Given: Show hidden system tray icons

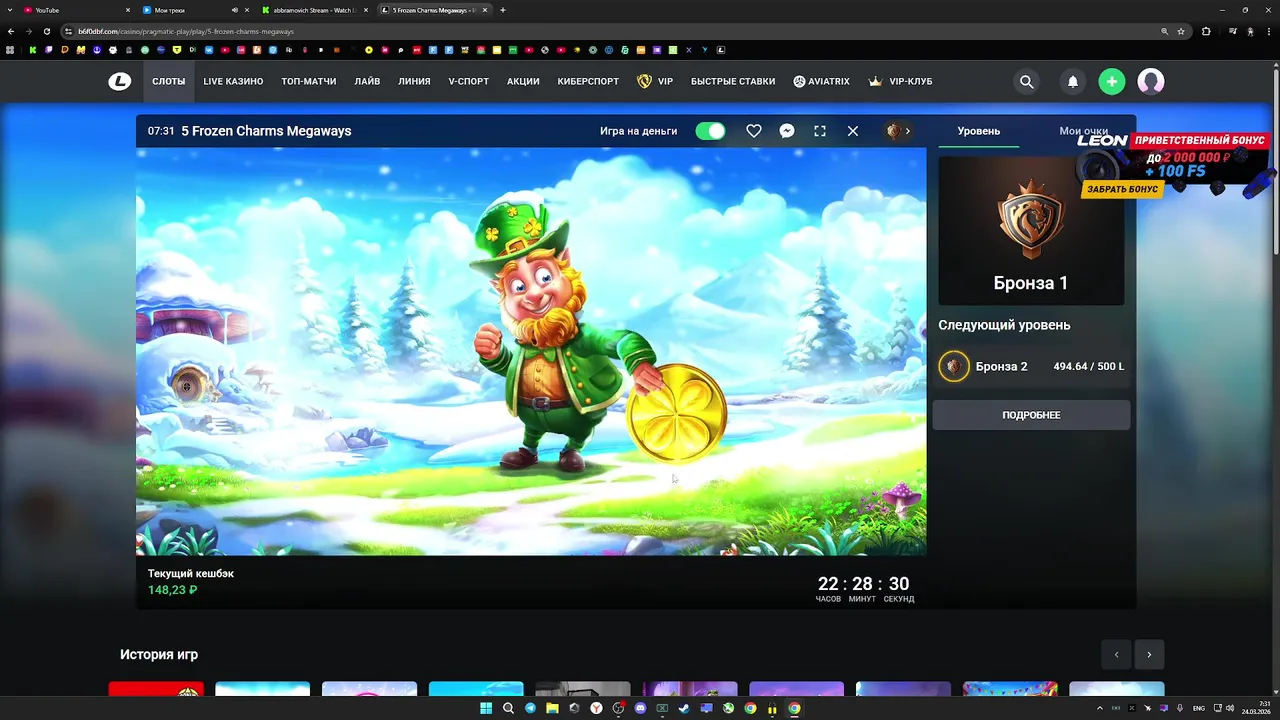Looking at the screenshot, I should [x=1100, y=708].
